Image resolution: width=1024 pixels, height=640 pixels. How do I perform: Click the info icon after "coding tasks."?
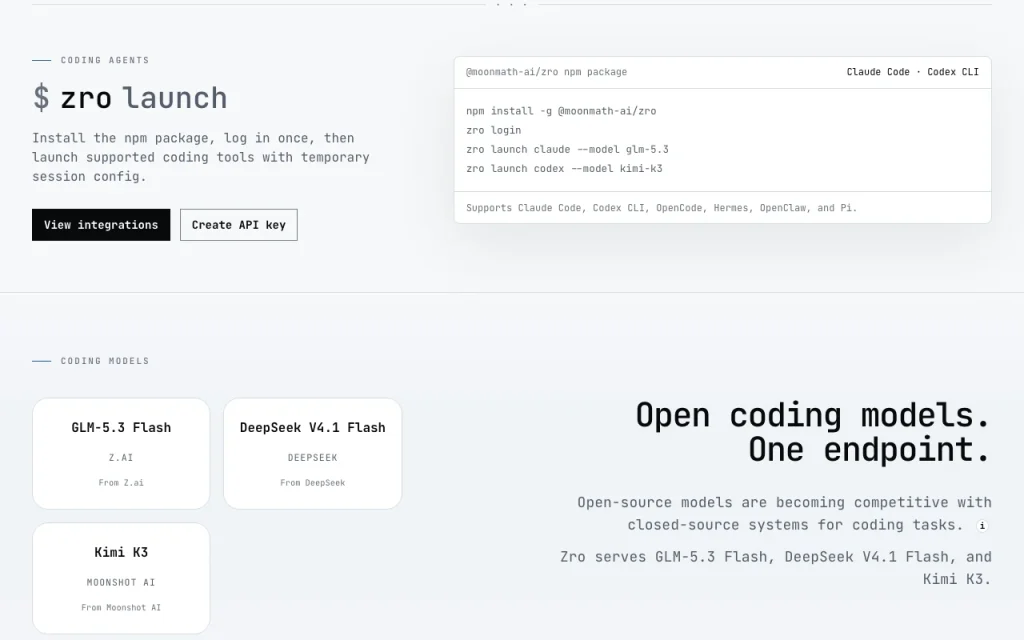pos(982,526)
